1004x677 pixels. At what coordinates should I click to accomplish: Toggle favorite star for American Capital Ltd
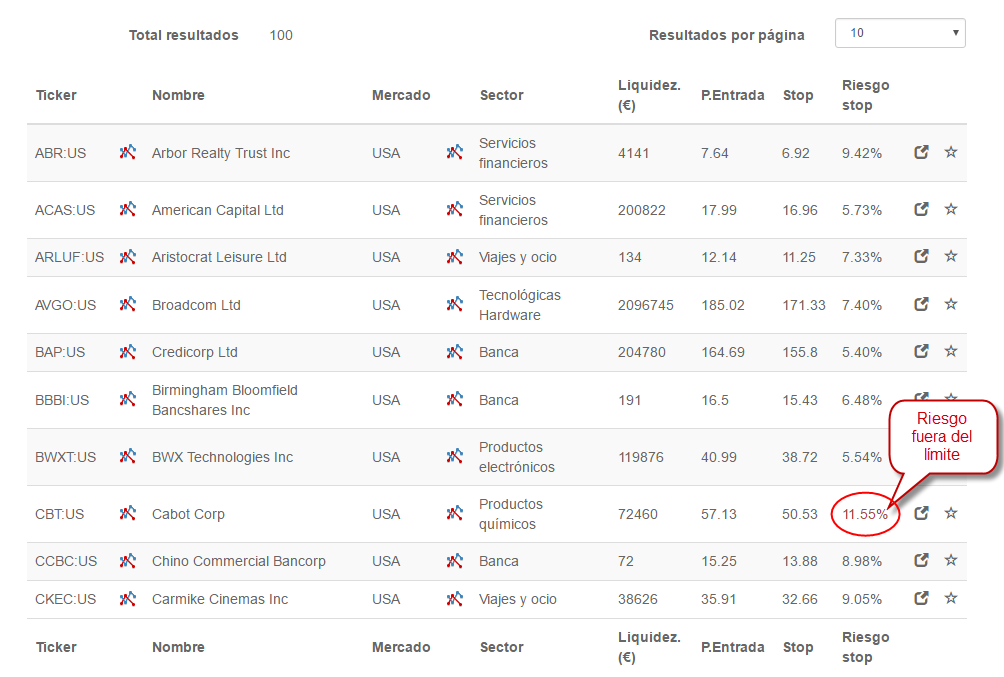[x=951, y=209]
